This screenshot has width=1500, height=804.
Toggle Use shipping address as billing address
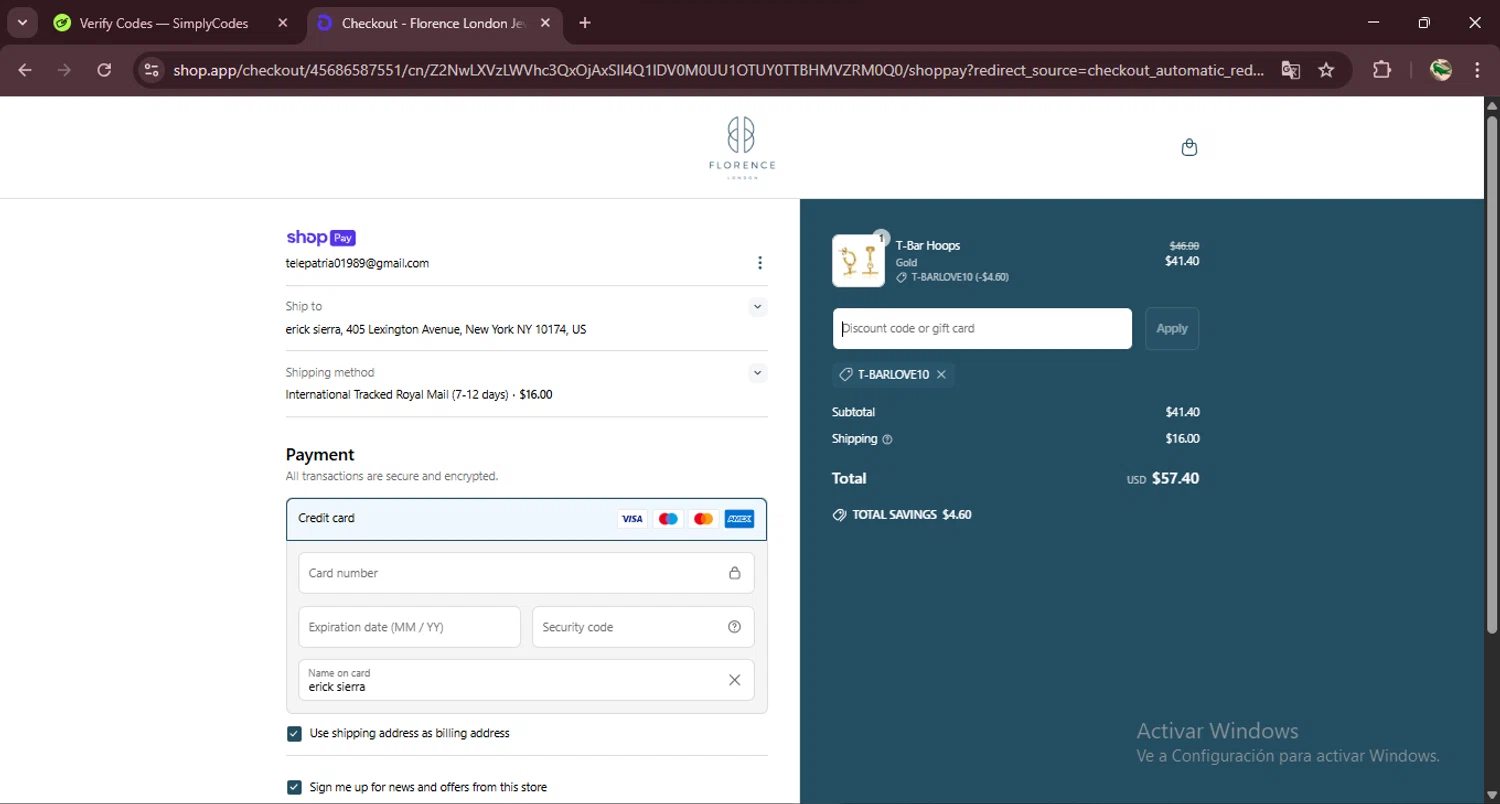[294, 734]
